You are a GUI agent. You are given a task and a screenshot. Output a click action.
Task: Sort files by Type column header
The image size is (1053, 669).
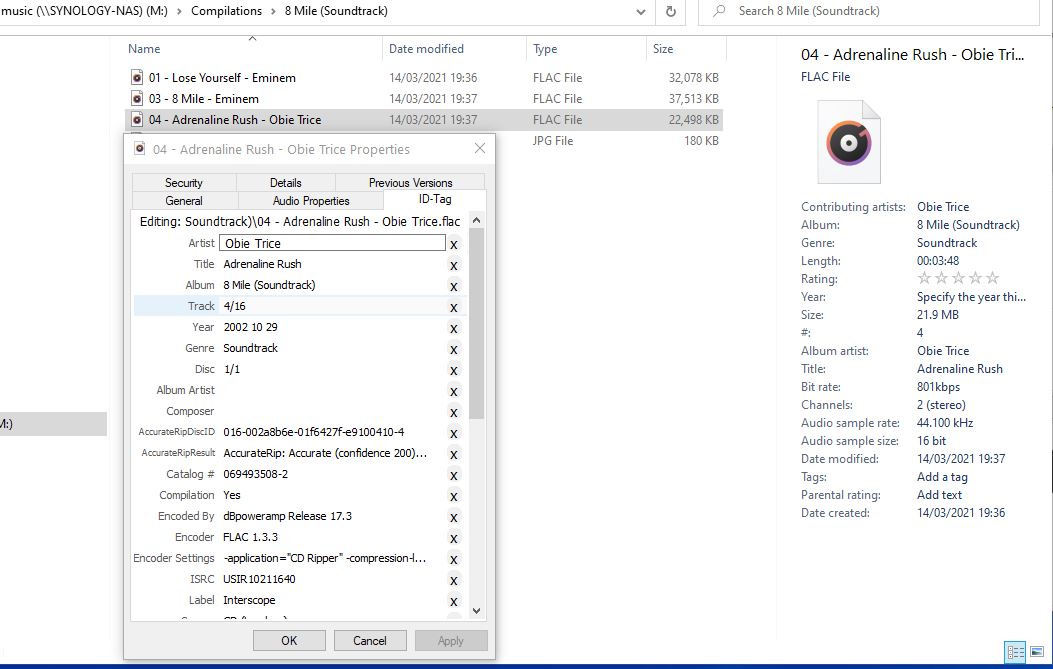545,49
